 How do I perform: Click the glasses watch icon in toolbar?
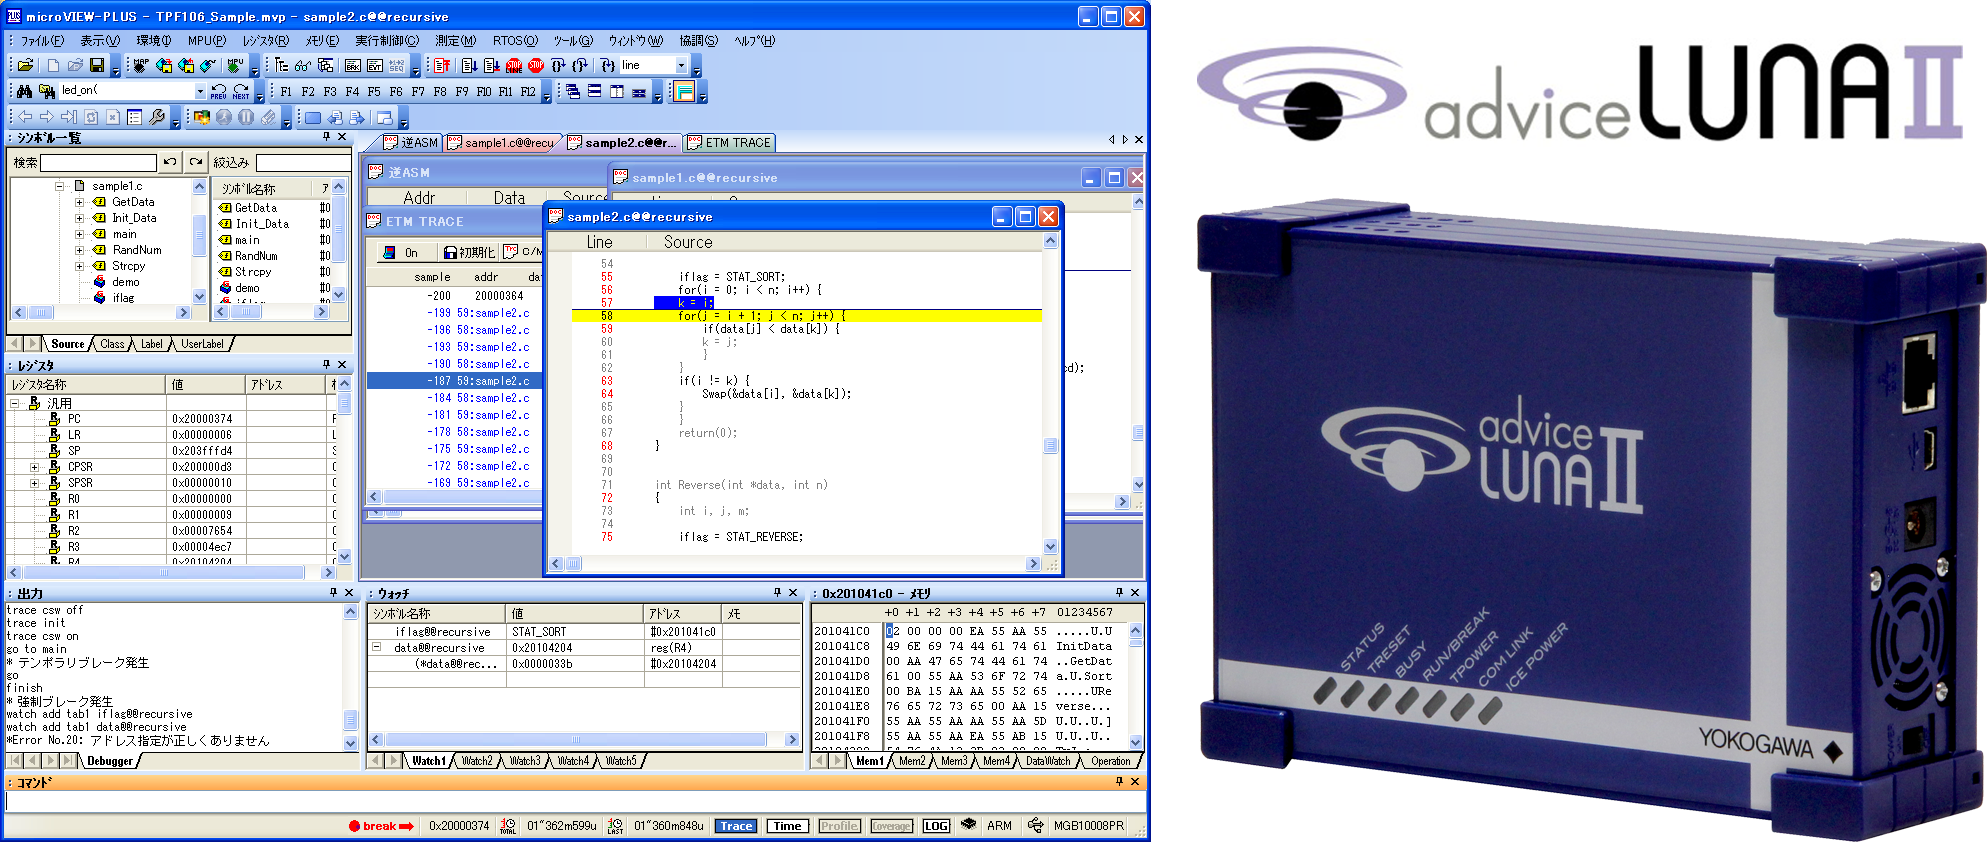(x=303, y=65)
